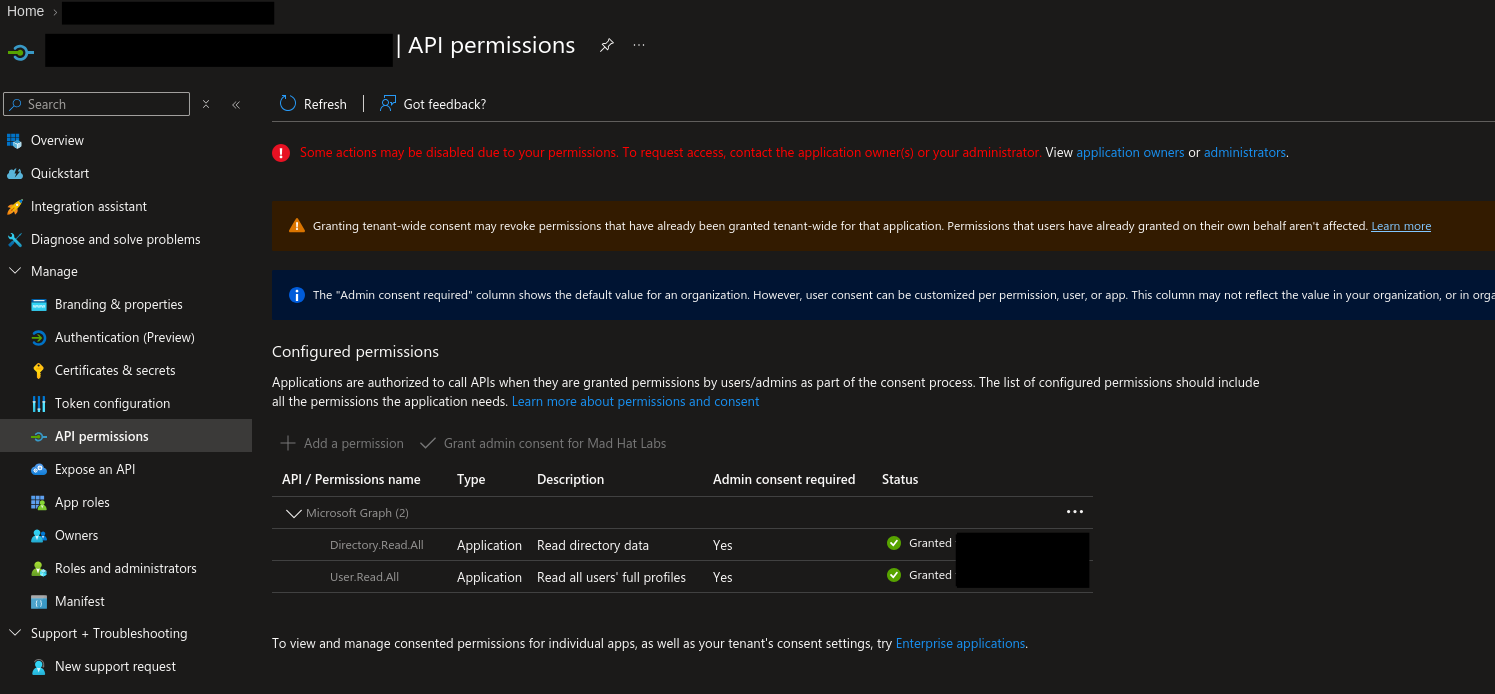Click the Certificates & secrets key icon
Screen dimensions: 1495x694
coord(39,370)
